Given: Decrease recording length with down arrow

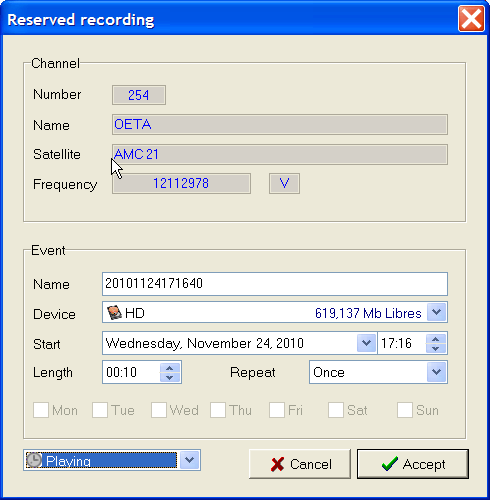Looking at the screenshot, I should [170, 377].
